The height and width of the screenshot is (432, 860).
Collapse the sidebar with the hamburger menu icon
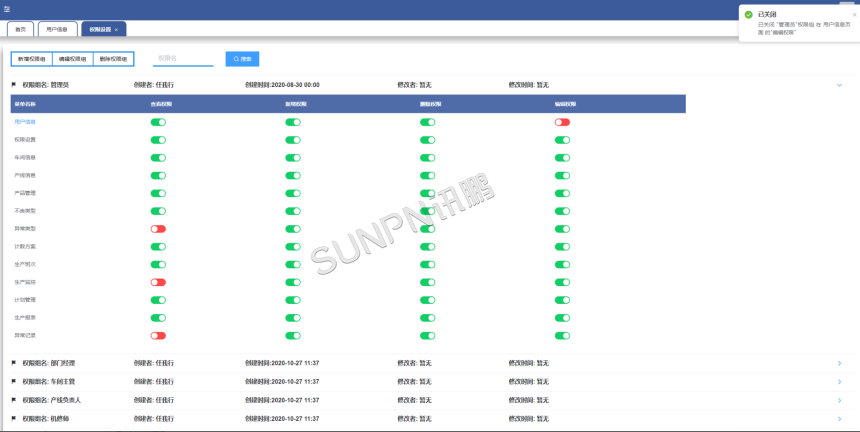7,9
